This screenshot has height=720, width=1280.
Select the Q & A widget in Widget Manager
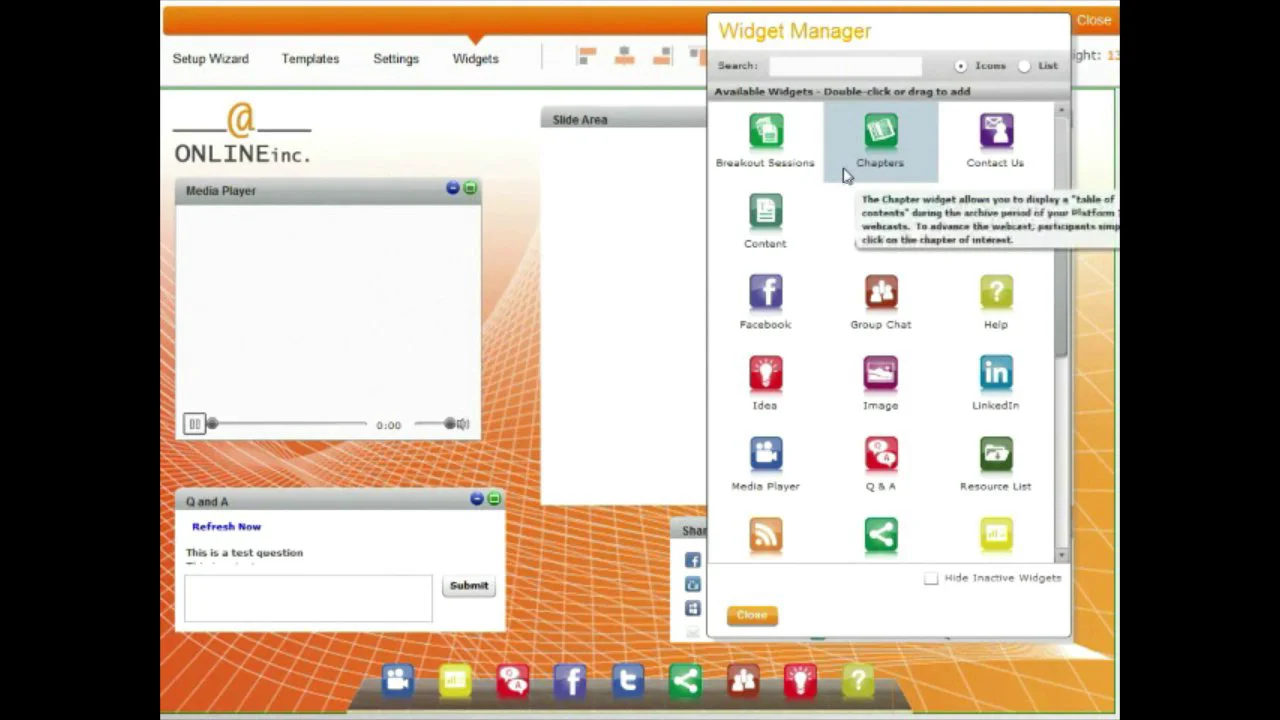(x=881, y=455)
